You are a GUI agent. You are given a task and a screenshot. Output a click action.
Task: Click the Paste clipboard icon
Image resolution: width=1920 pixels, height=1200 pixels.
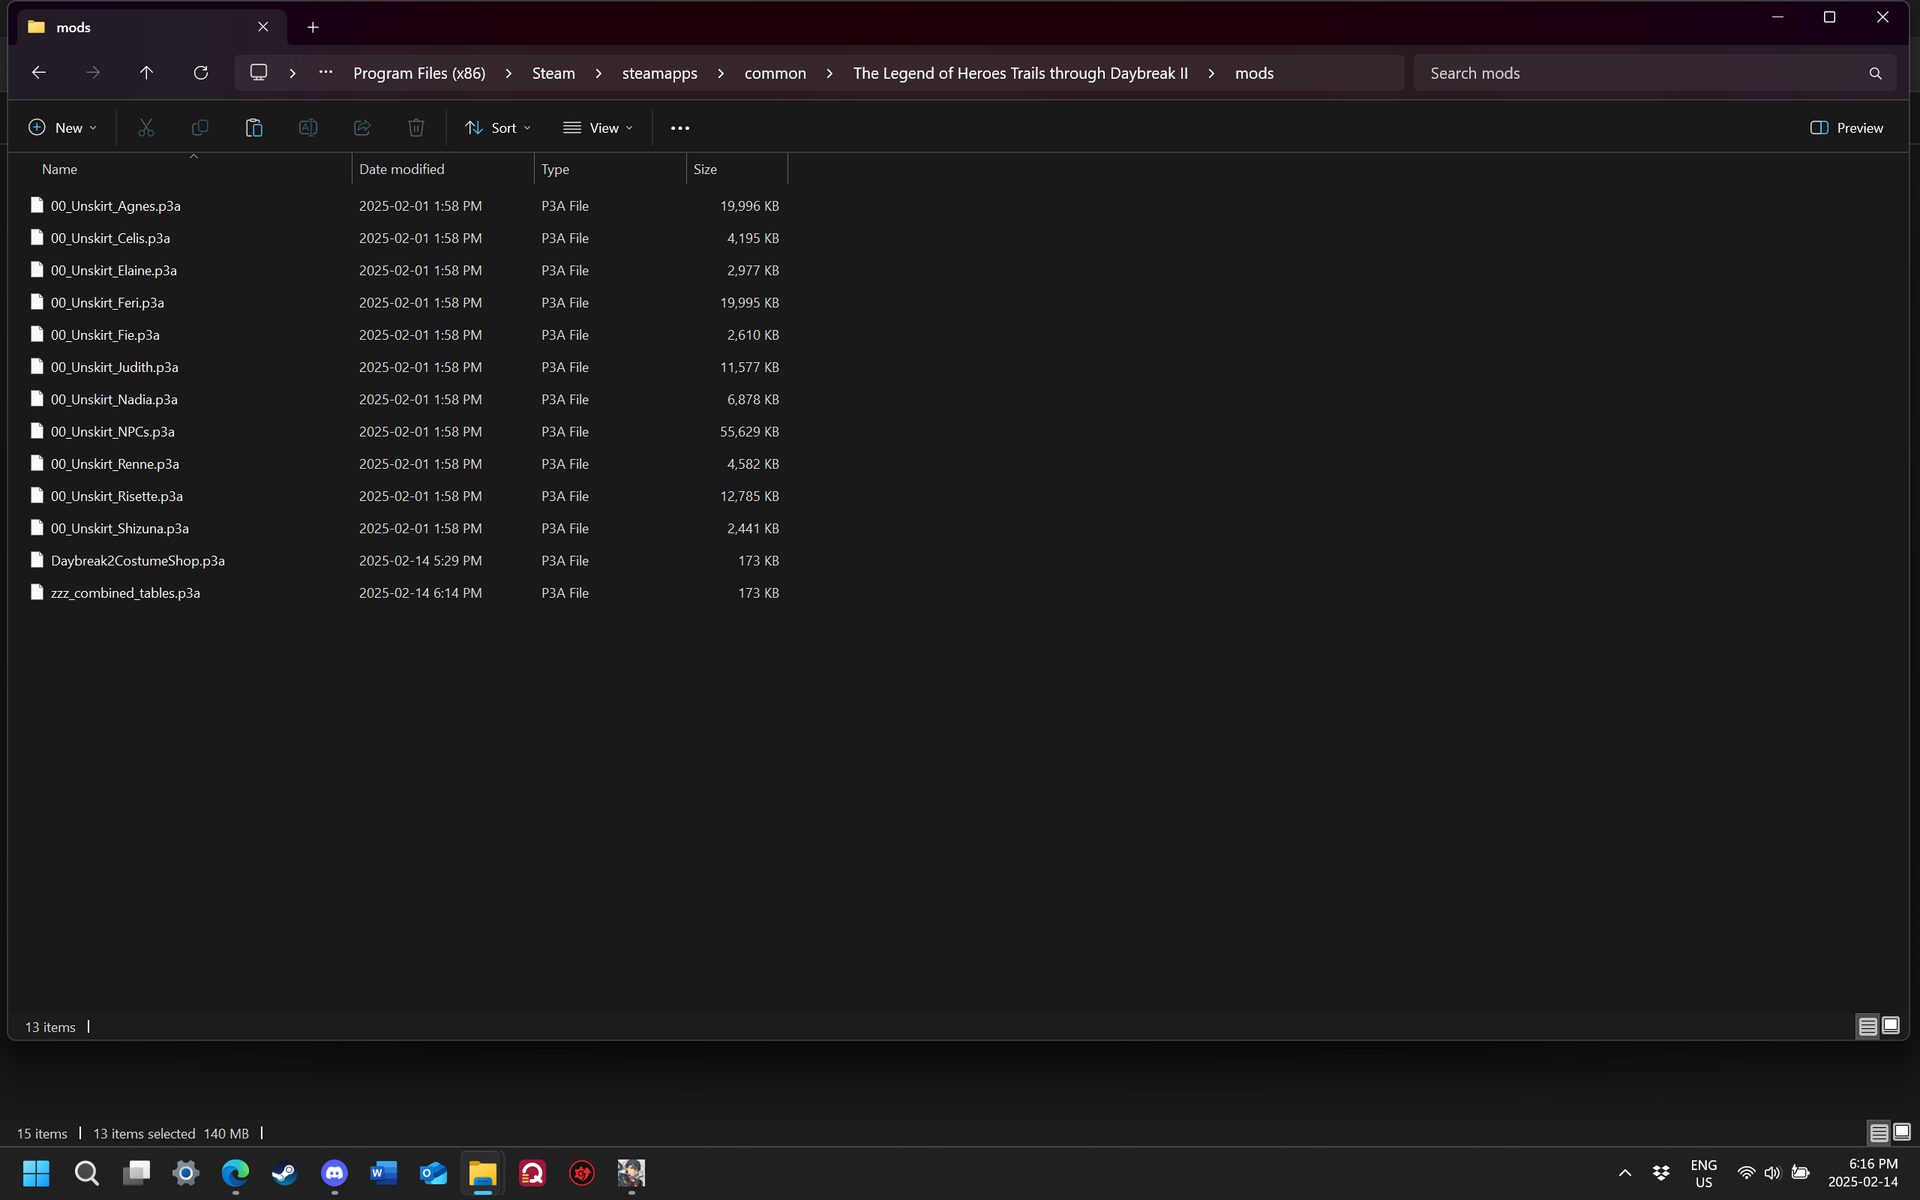(254, 128)
